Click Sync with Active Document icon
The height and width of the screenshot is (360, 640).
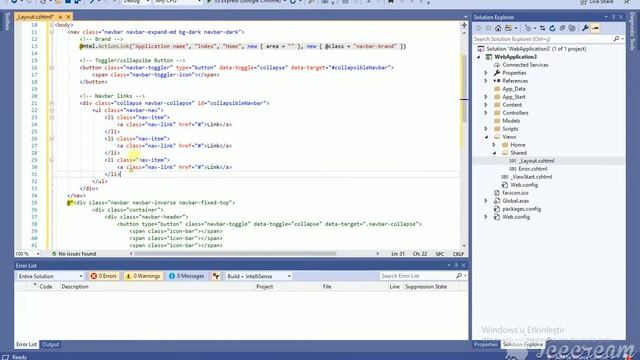point(542,28)
